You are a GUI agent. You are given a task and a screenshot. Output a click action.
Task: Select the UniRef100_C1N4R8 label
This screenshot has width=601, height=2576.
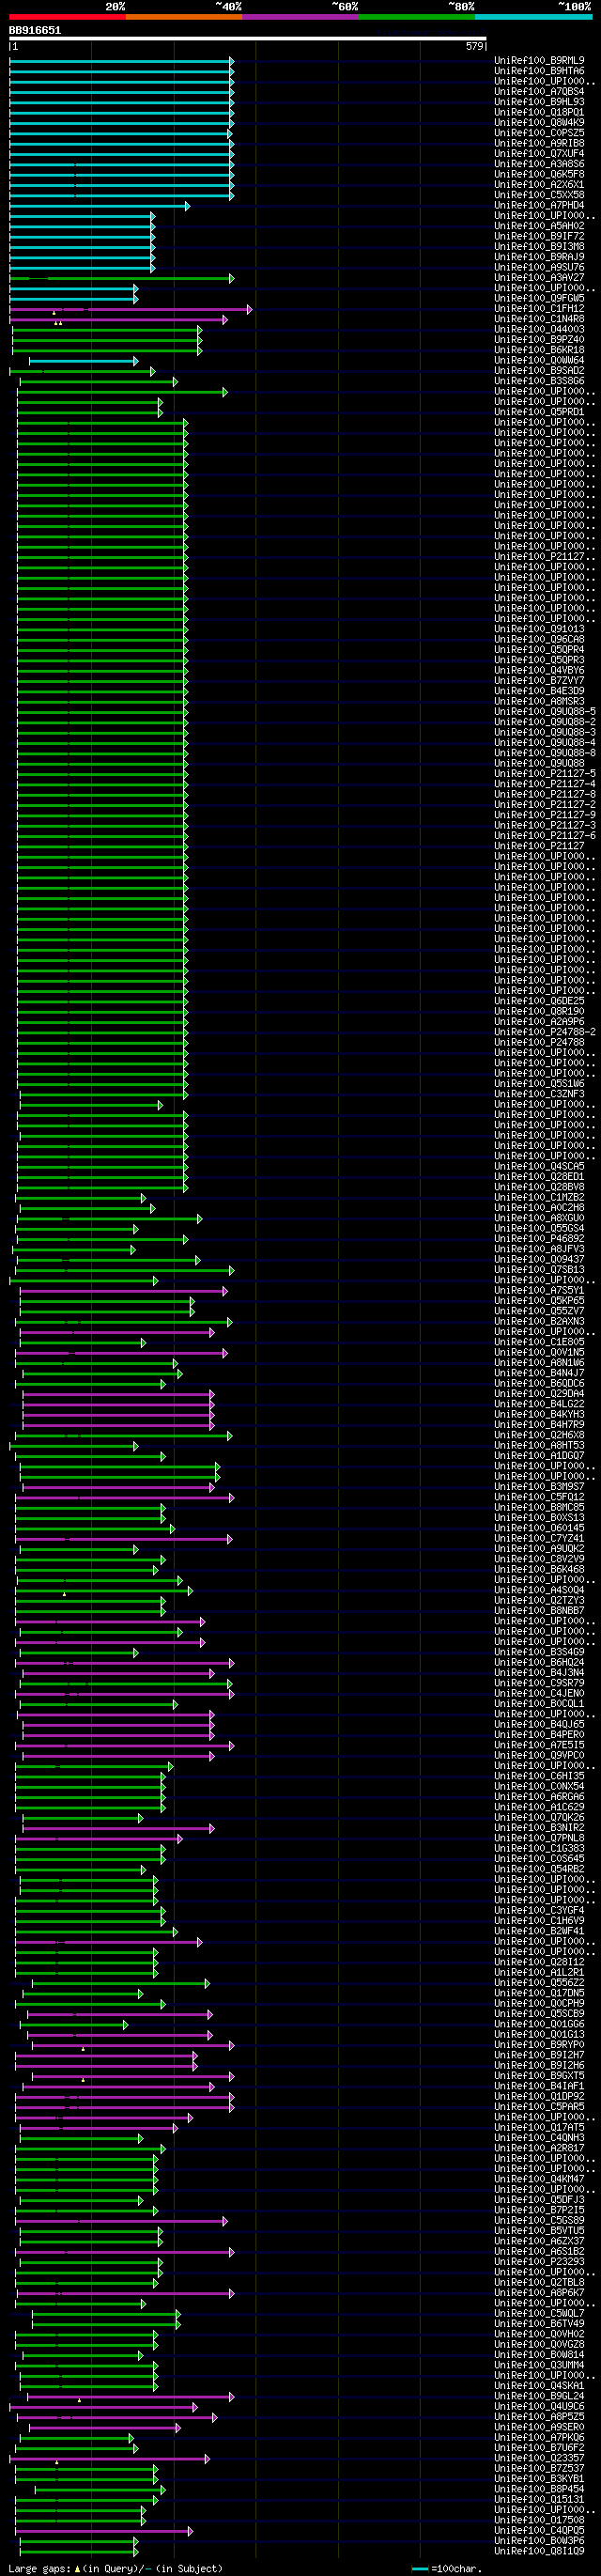click(x=539, y=319)
